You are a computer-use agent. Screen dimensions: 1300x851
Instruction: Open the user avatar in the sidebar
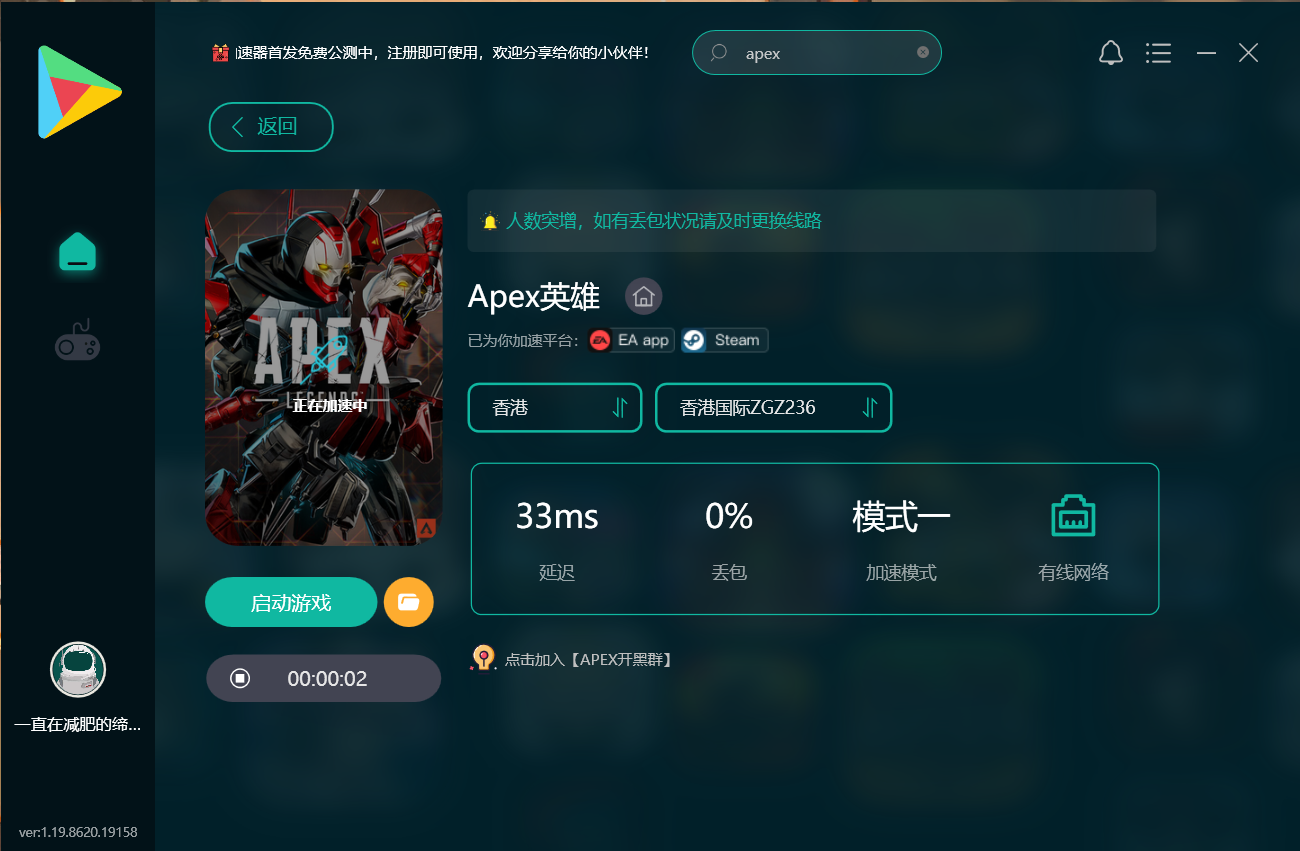(78, 669)
